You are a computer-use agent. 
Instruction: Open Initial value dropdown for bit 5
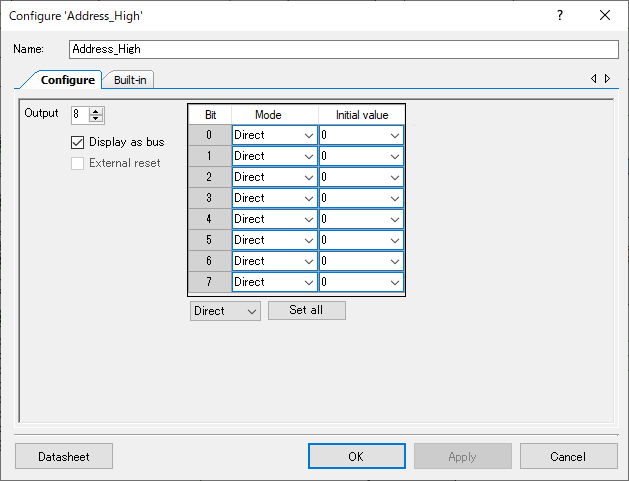point(361,240)
